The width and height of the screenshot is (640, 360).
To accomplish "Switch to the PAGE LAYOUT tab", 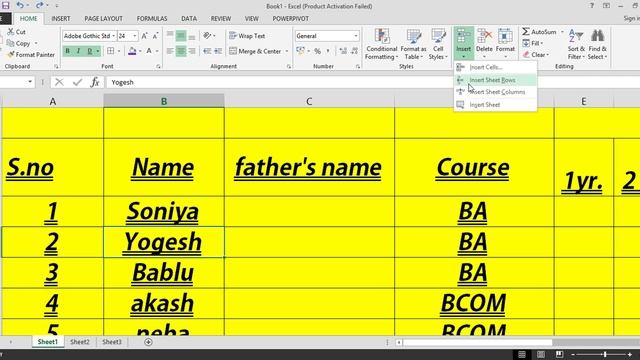I will pos(103,19).
